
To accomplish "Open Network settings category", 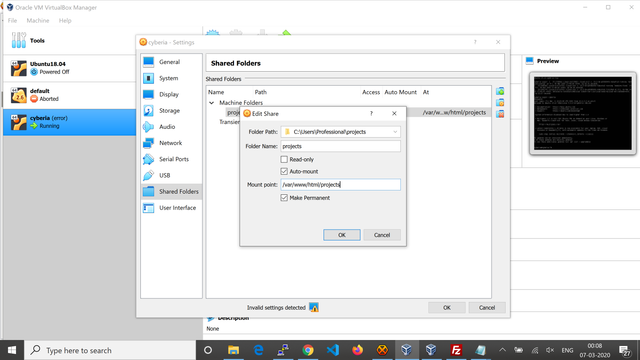I will point(171,143).
